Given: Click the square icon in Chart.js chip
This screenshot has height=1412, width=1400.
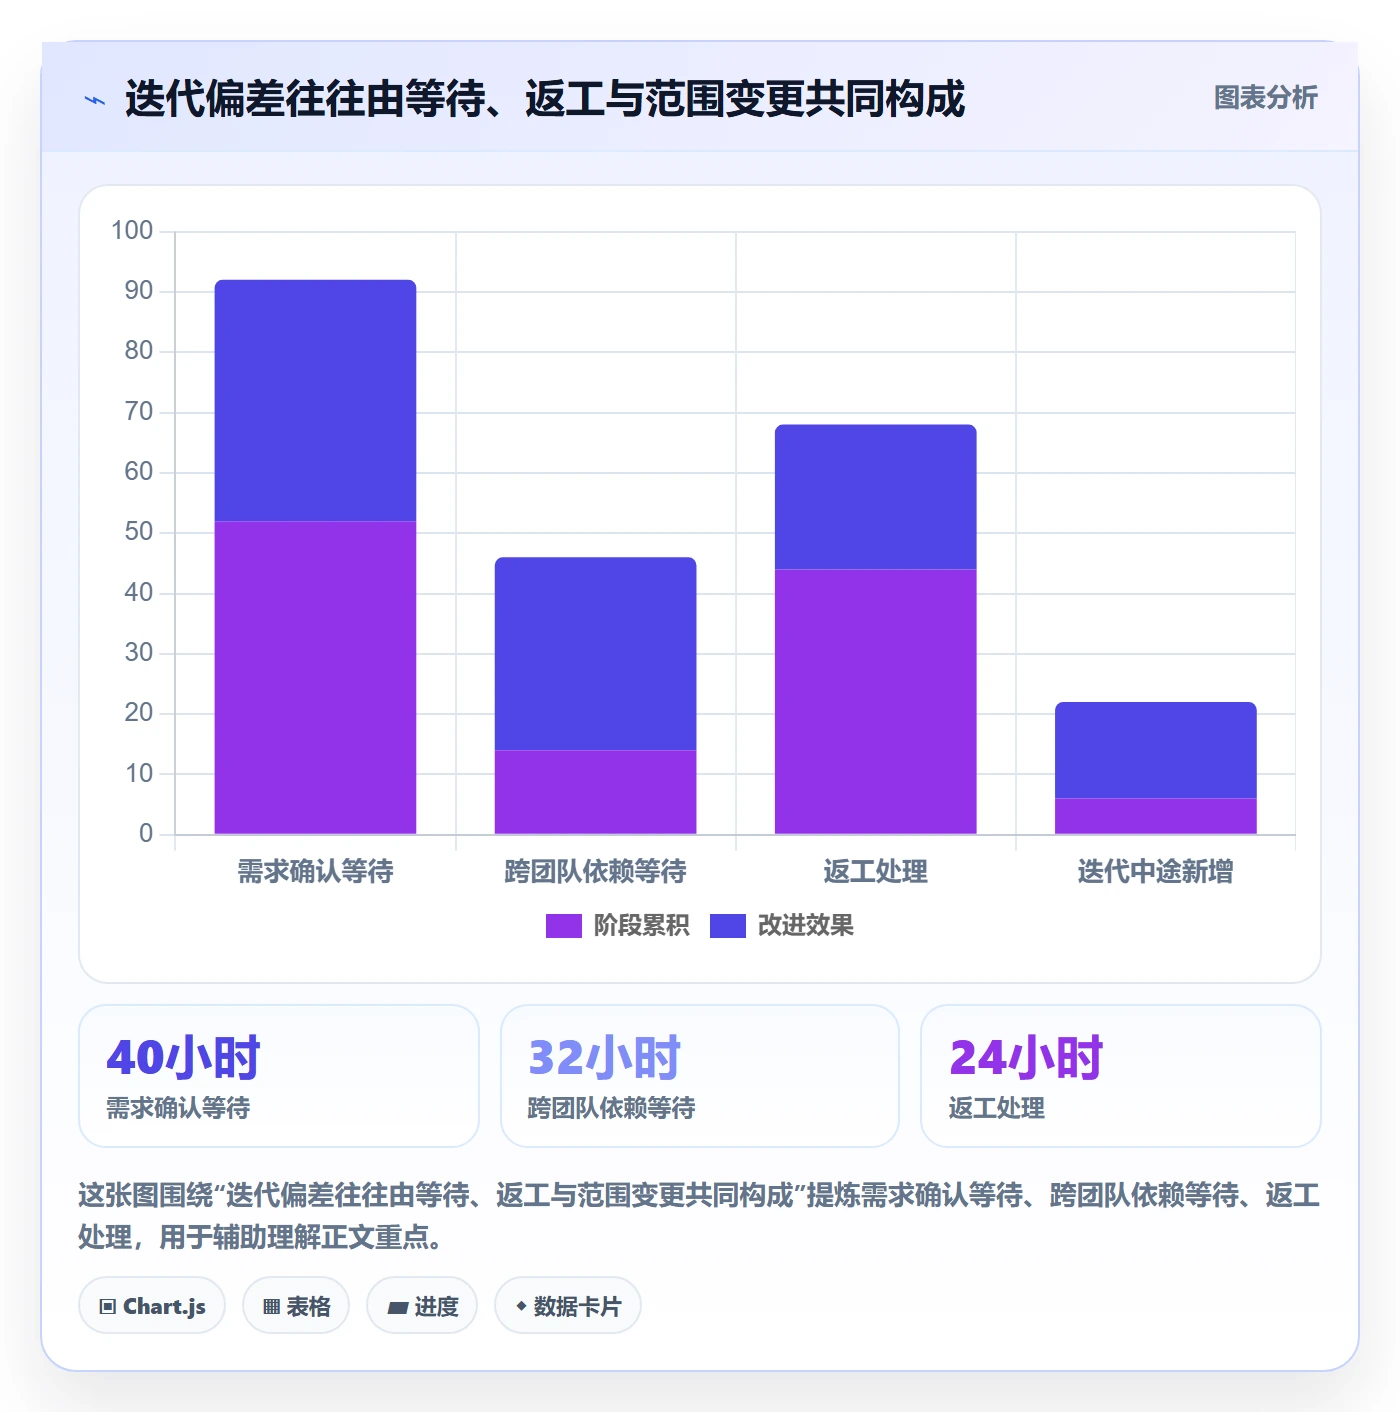Looking at the screenshot, I should (108, 1307).
